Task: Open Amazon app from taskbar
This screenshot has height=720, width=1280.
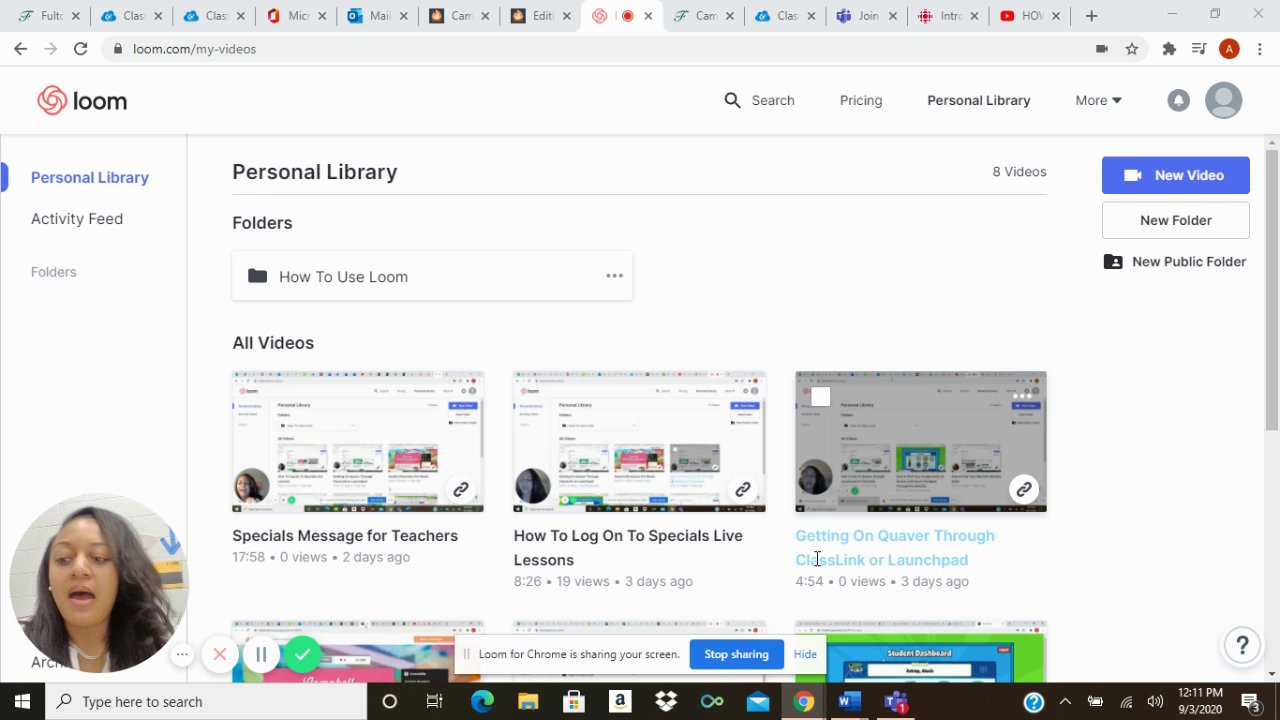Action: point(620,701)
